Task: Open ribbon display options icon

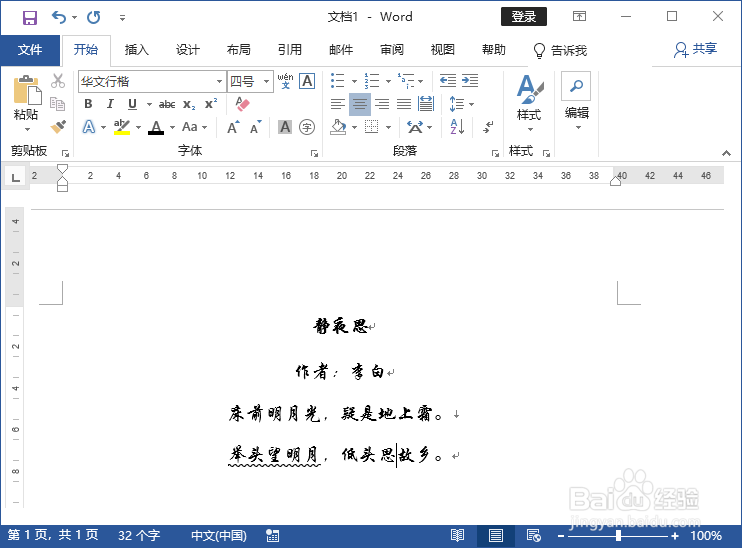Action: click(x=579, y=17)
